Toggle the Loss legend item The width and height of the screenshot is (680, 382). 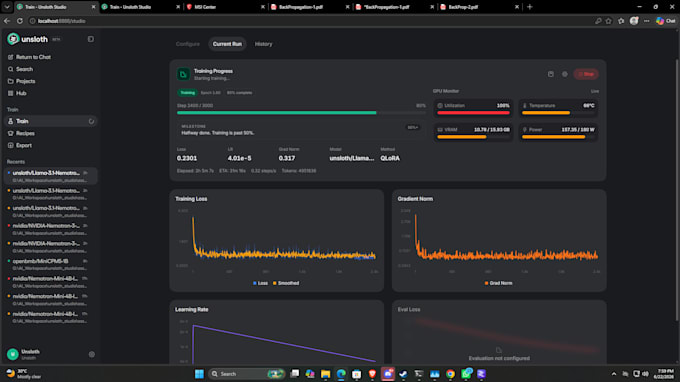260,283
